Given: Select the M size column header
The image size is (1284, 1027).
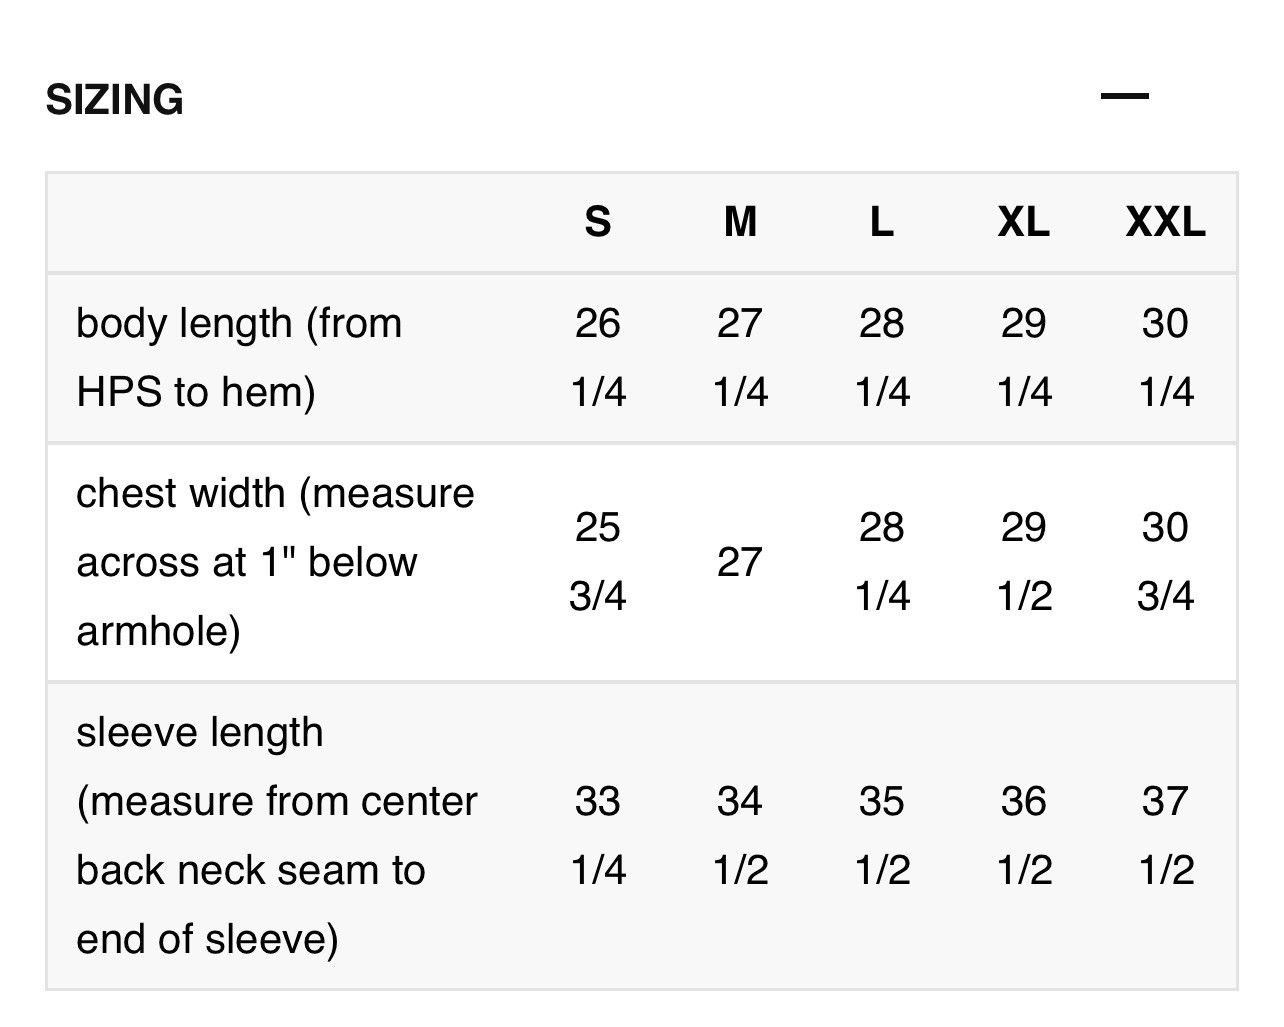Looking at the screenshot, I should click(x=740, y=221).
